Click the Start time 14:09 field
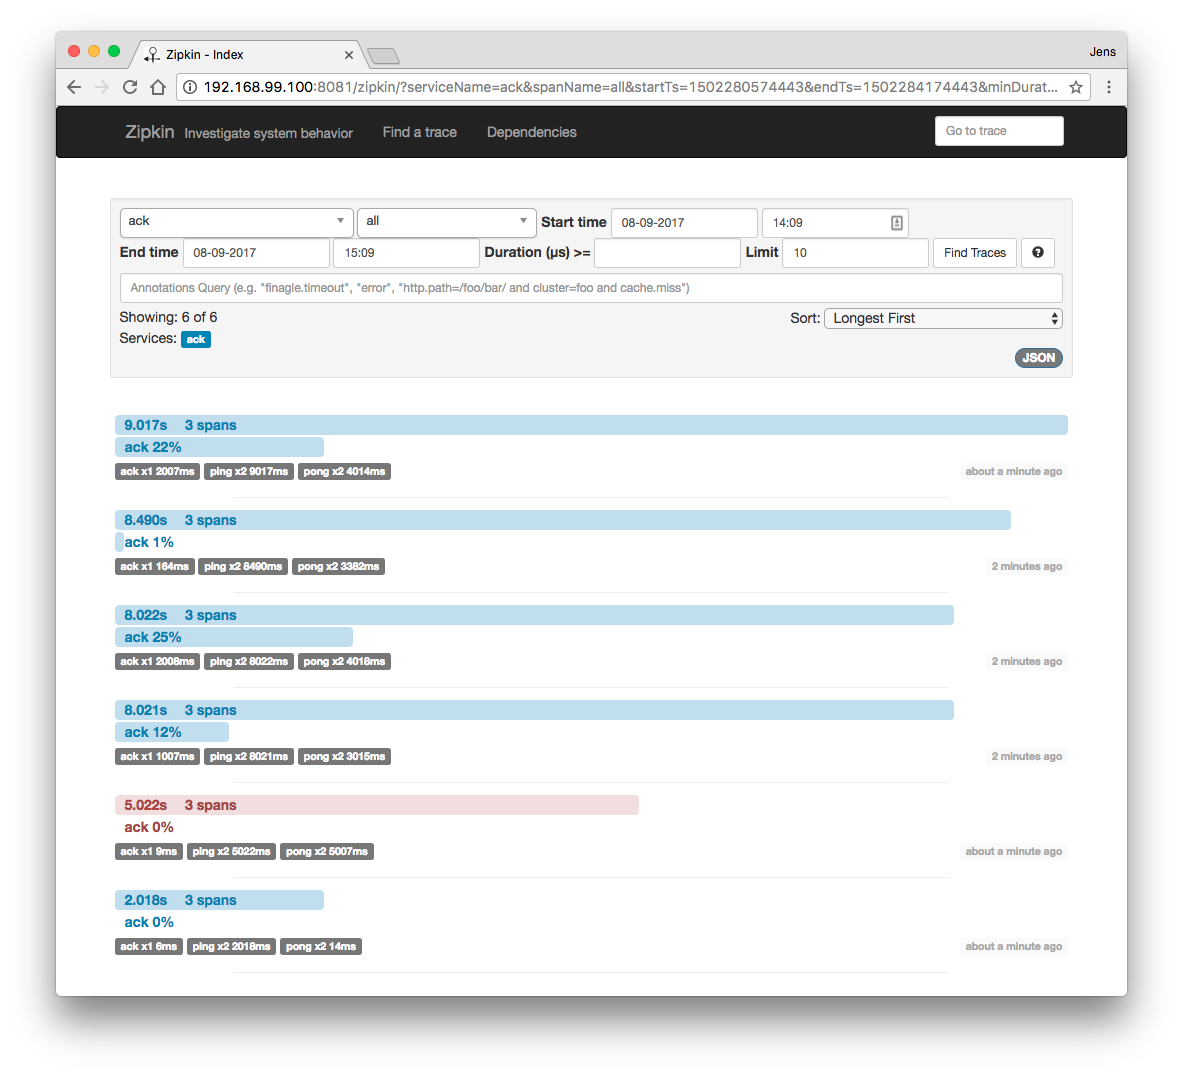This screenshot has height=1076, width=1183. 834,223
